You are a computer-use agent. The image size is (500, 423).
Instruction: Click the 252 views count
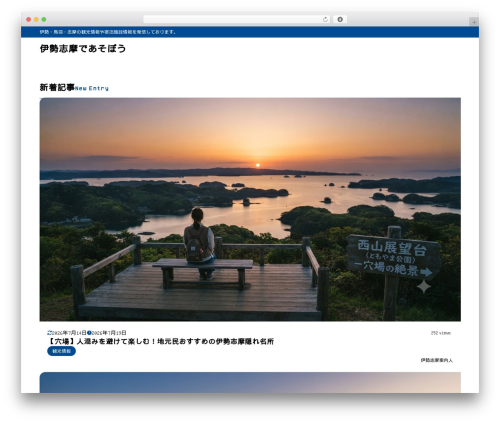[440, 333]
